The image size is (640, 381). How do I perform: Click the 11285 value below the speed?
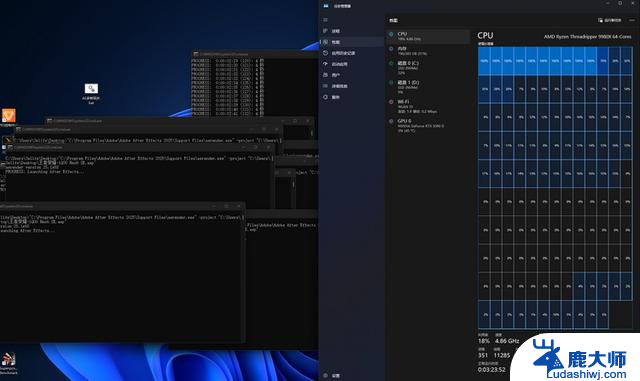pos(502,355)
